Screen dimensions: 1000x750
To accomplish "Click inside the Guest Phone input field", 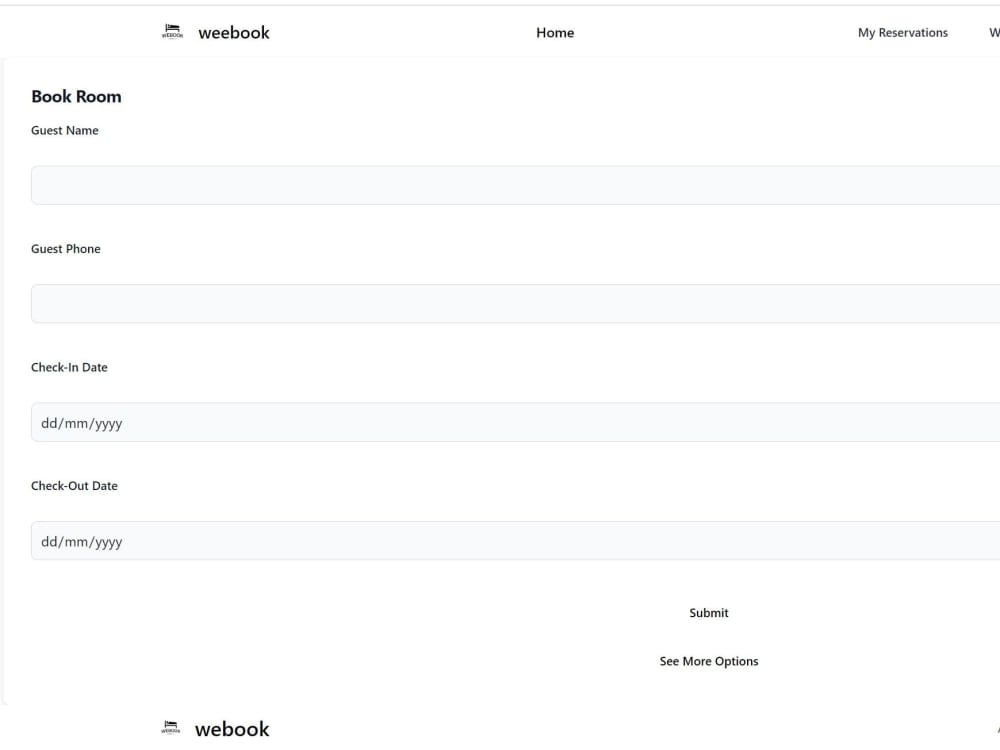I will tap(500, 302).
